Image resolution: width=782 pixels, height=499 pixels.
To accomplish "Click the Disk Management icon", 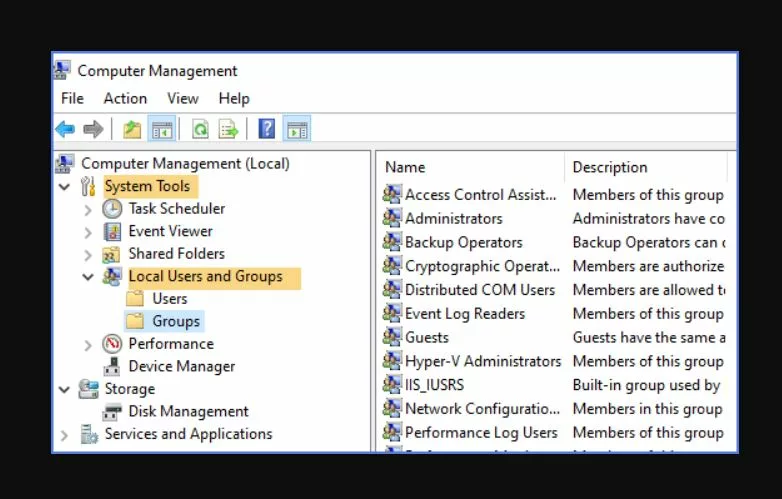I will click(x=112, y=412).
